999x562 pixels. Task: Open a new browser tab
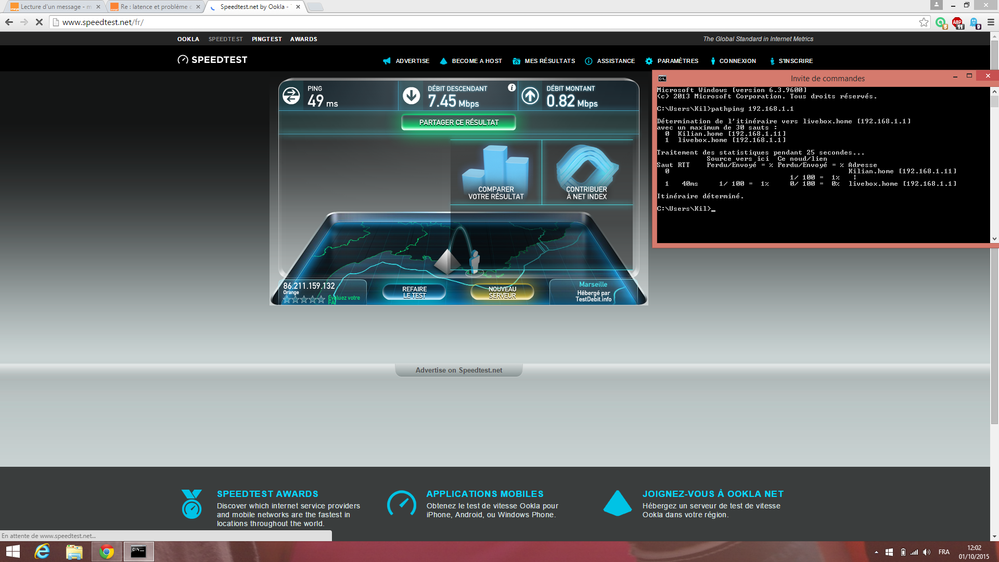tap(315, 6)
